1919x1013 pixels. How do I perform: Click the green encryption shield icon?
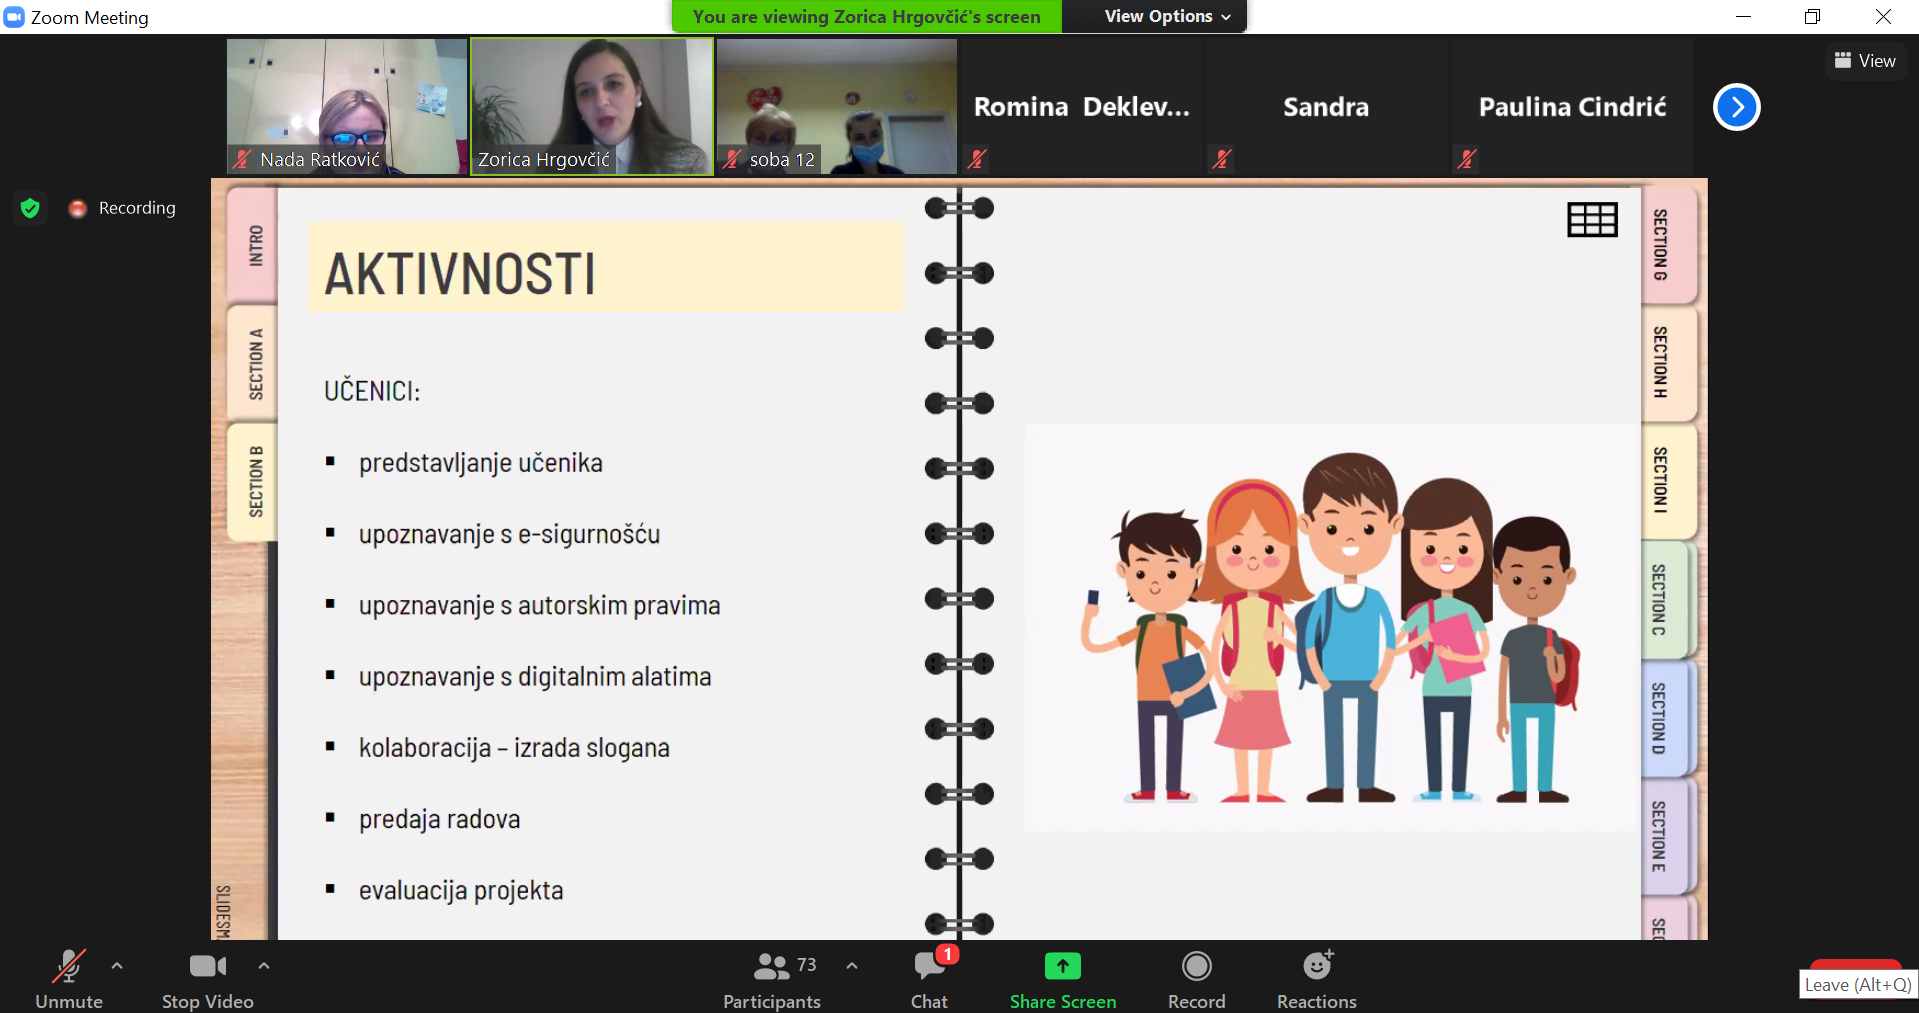pos(30,208)
